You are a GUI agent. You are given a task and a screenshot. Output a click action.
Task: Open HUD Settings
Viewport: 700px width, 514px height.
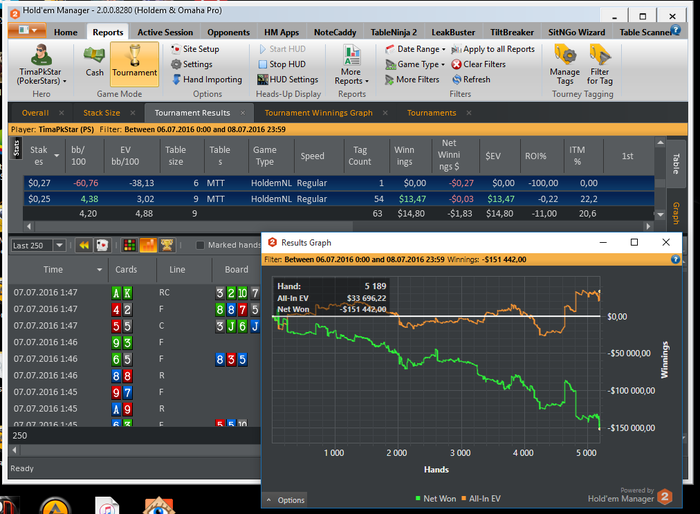[x=288, y=79]
